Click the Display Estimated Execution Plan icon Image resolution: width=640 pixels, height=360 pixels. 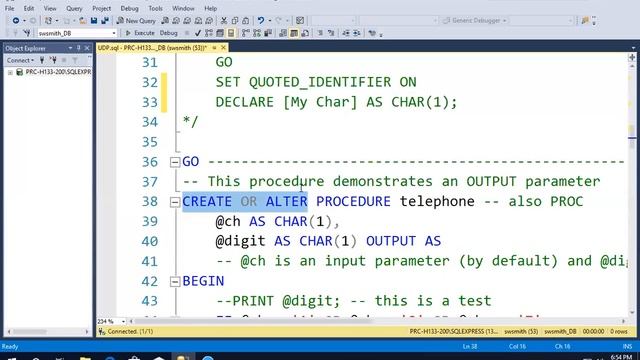(209, 33)
